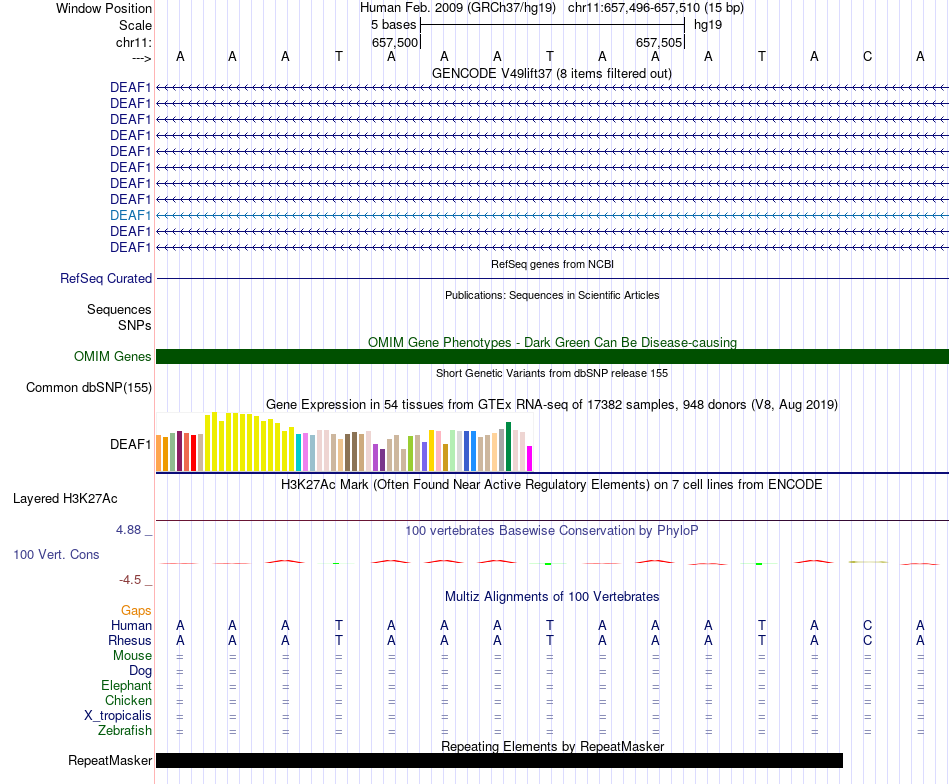Click the RepeatMasker track label

(110, 760)
